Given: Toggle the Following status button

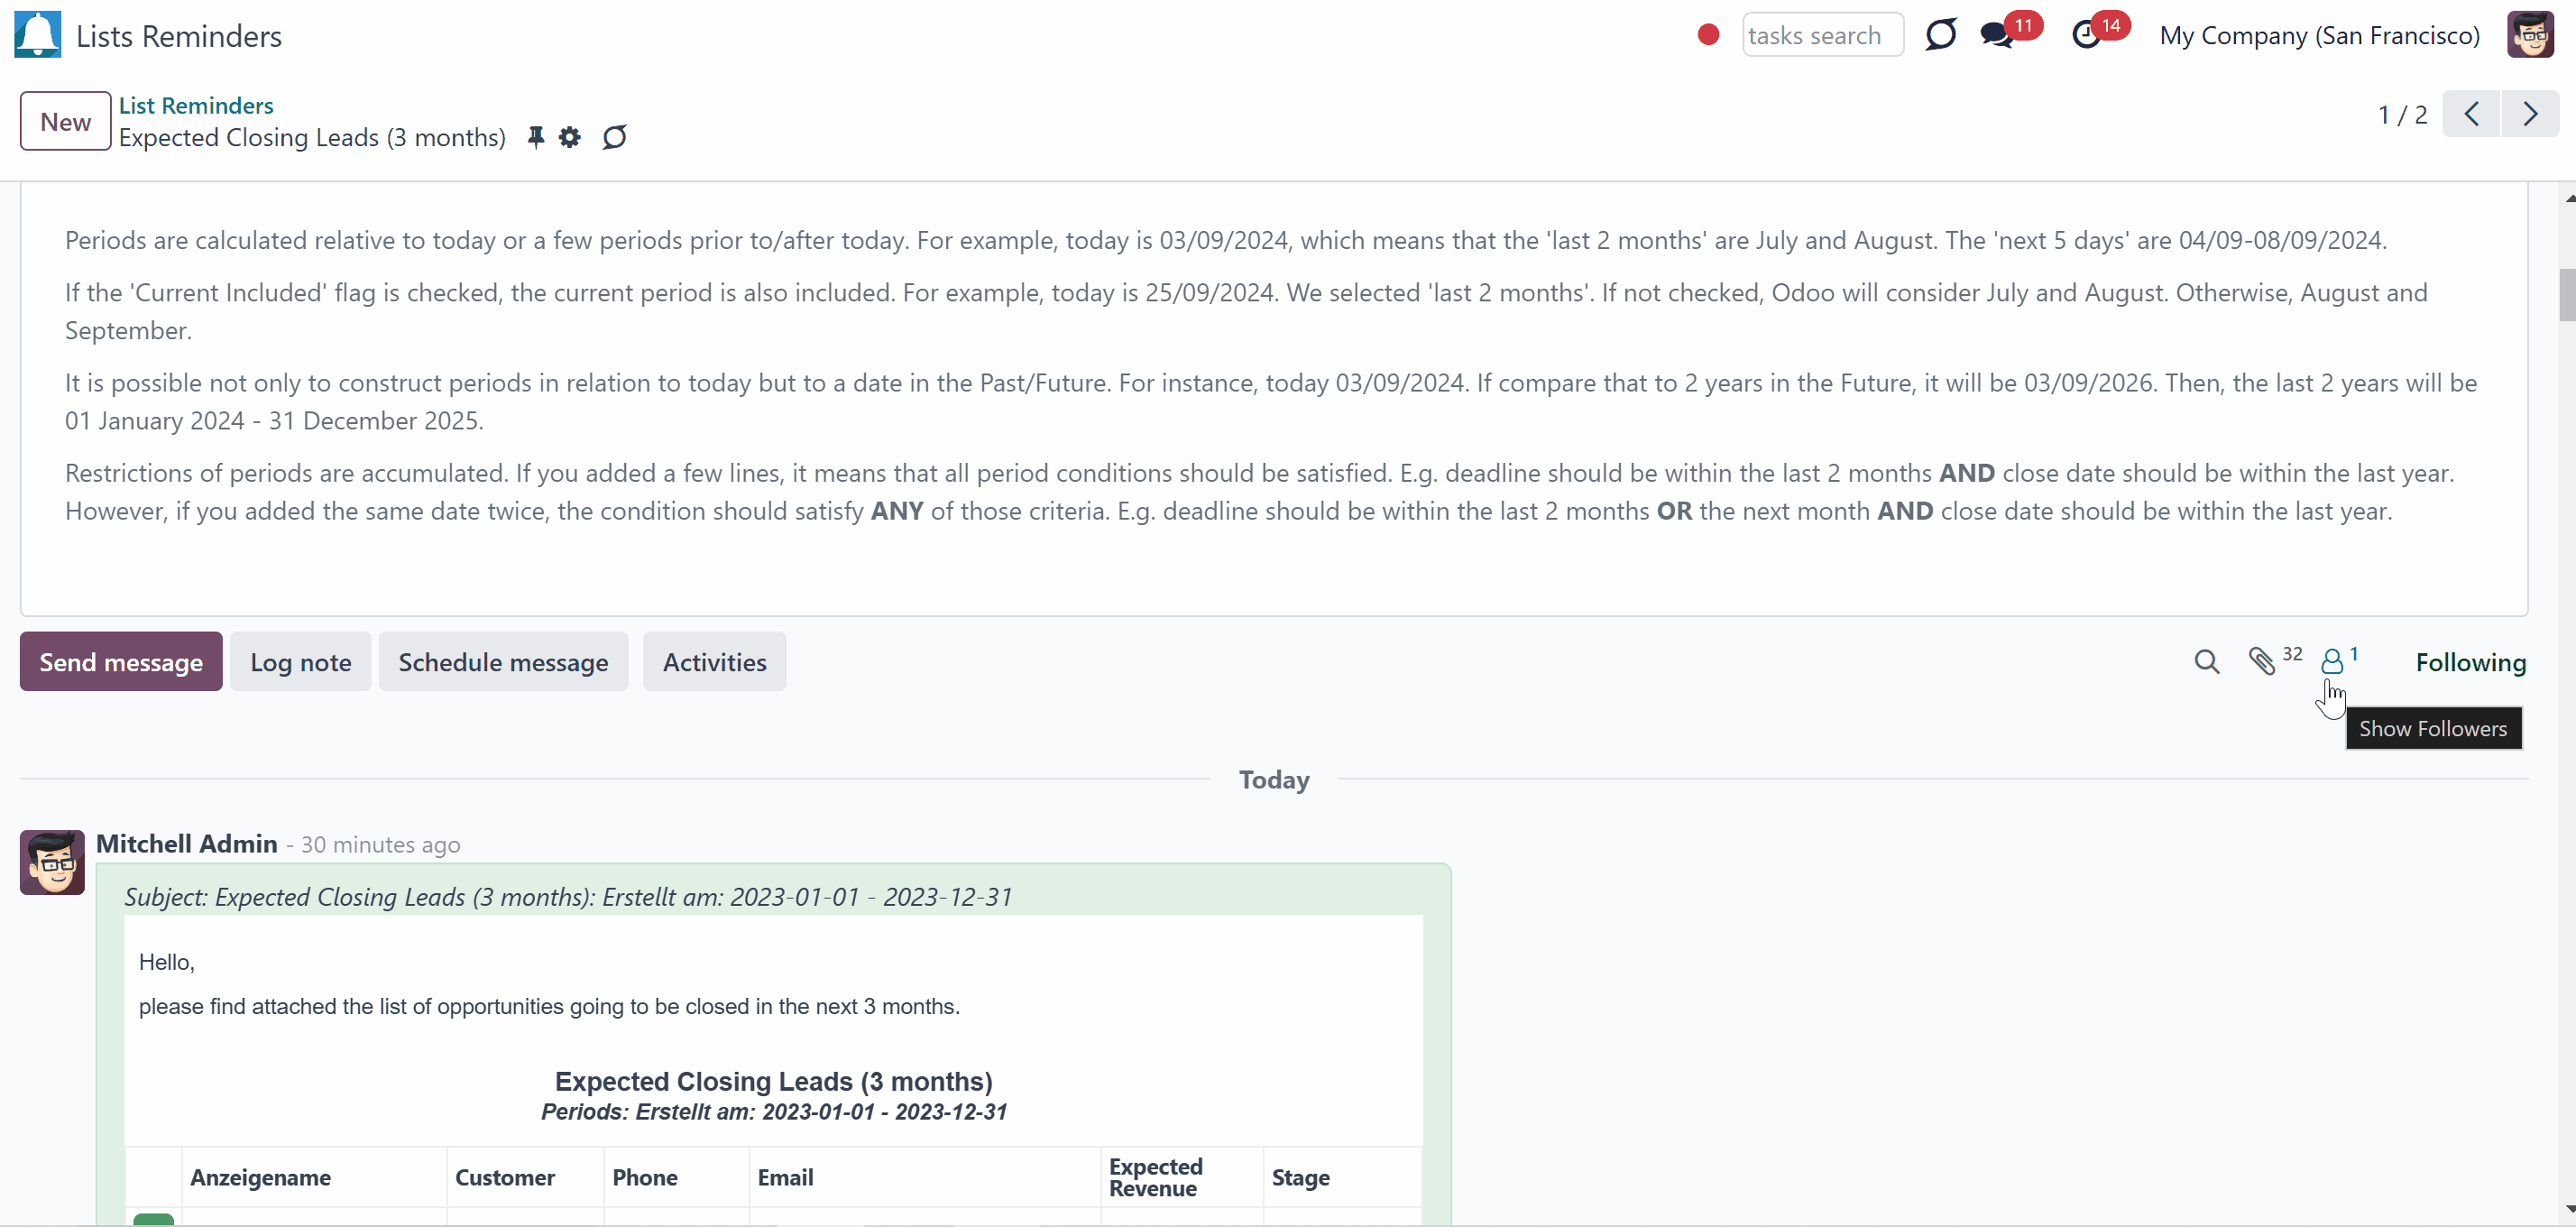Looking at the screenshot, I should 2470,662.
